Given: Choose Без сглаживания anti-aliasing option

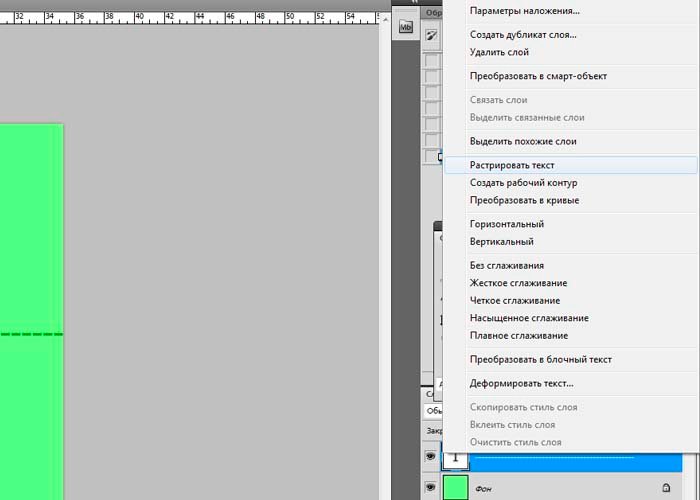Looking at the screenshot, I should tap(507, 265).
